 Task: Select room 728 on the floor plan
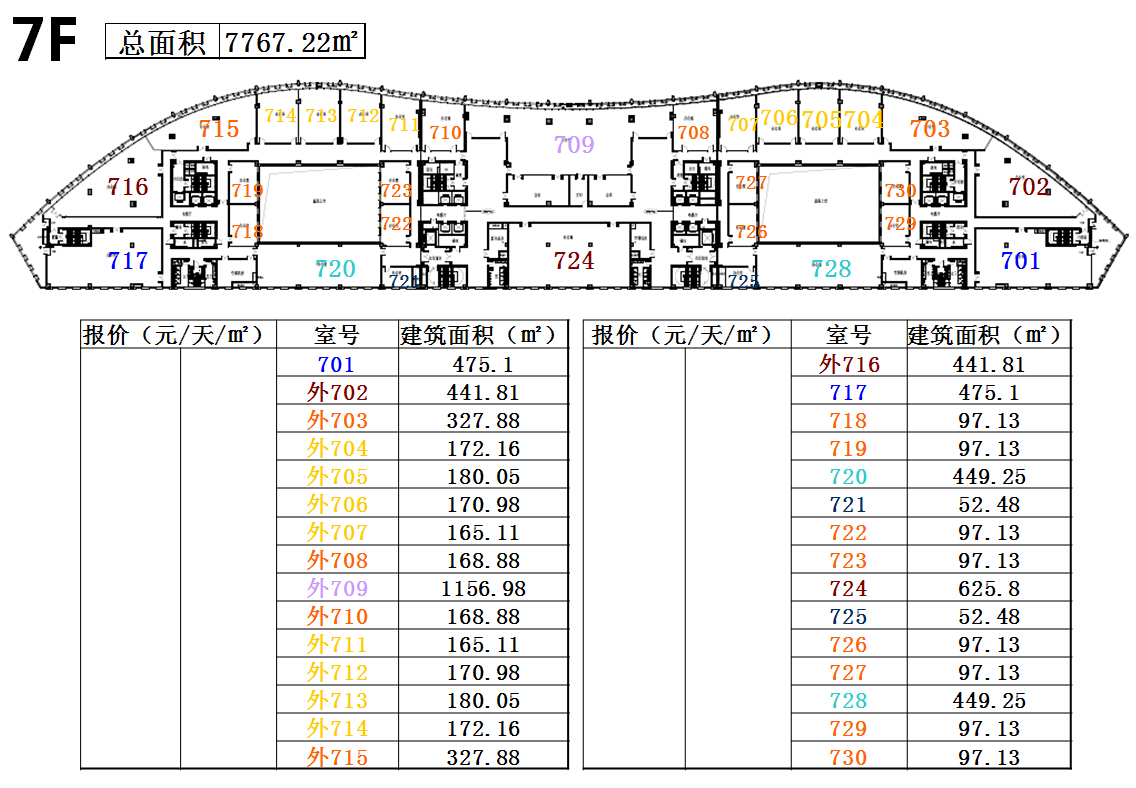point(831,269)
